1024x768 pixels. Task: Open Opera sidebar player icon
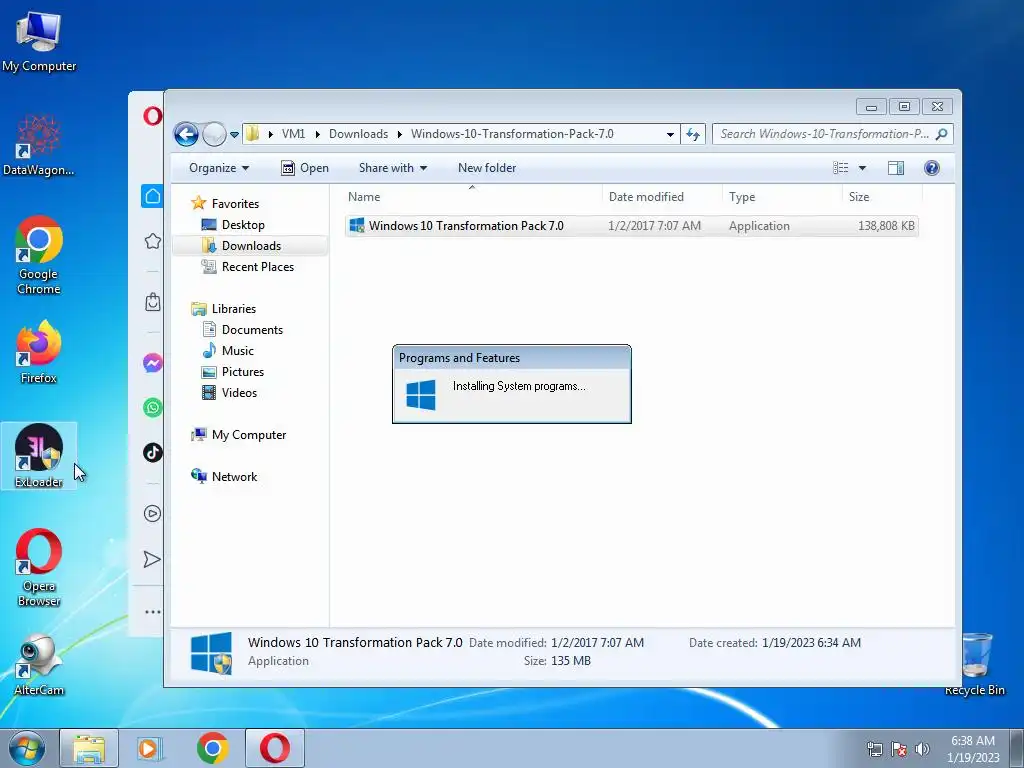click(x=152, y=513)
